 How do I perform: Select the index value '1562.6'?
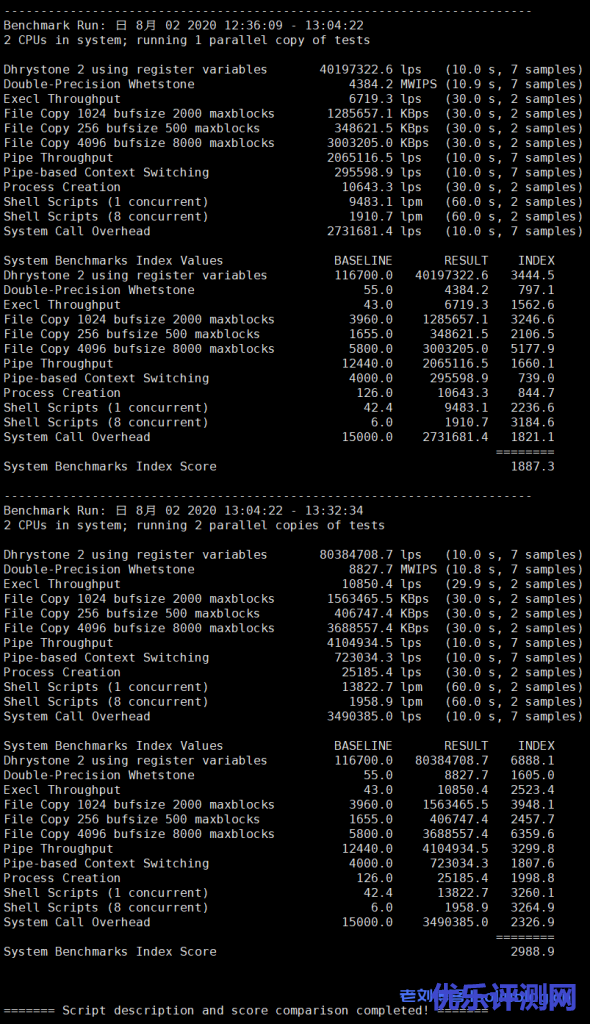tap(533, 304)
